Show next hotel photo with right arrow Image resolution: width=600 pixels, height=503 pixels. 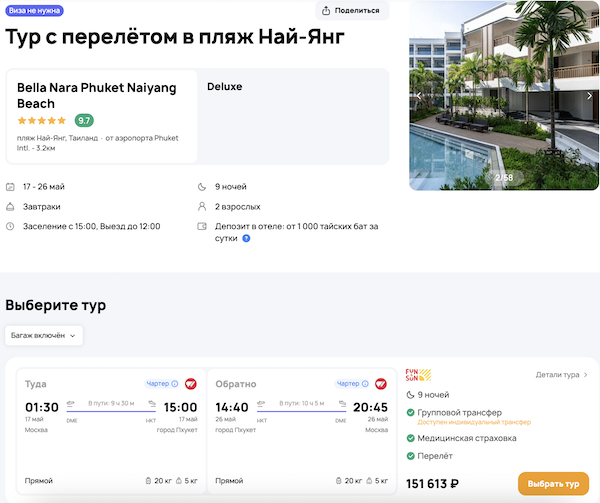pyautogui.click(x=589, y=96)
